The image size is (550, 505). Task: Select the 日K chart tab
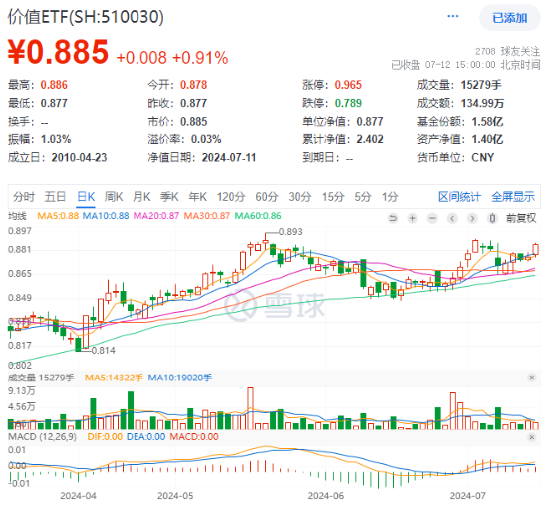[x=86, y=197]
